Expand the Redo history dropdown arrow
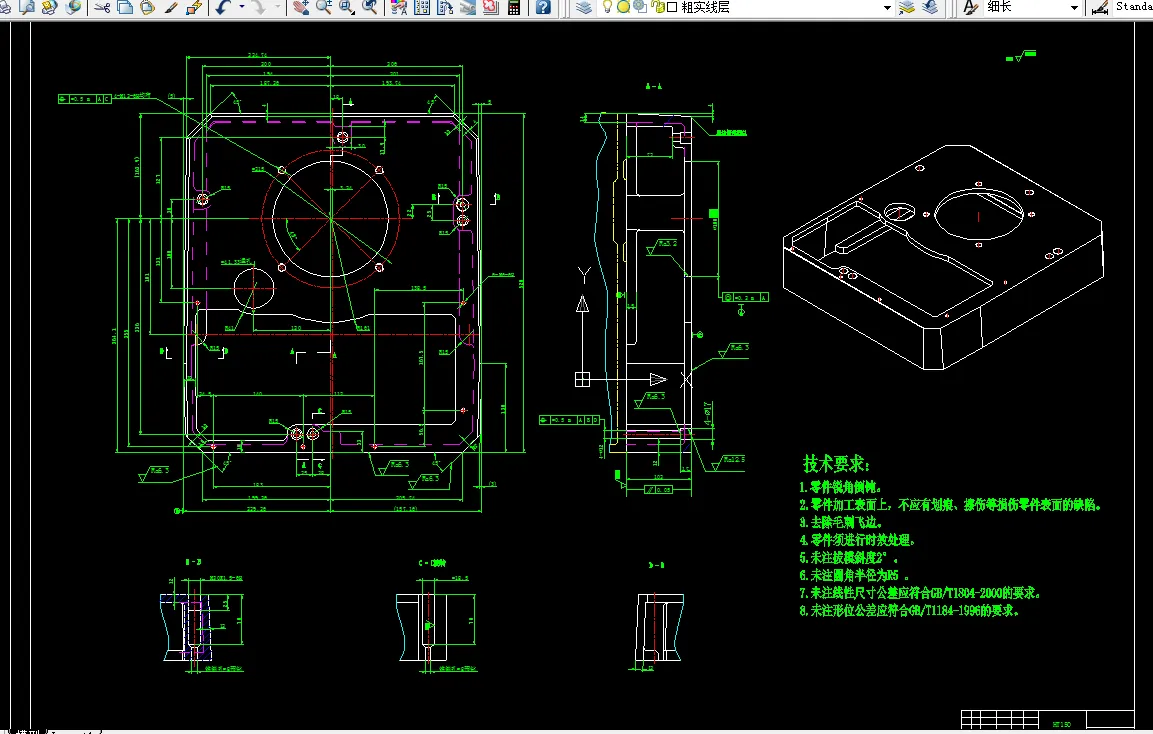The width and height of the screenshot is (1153, 734). click(277, 7)
